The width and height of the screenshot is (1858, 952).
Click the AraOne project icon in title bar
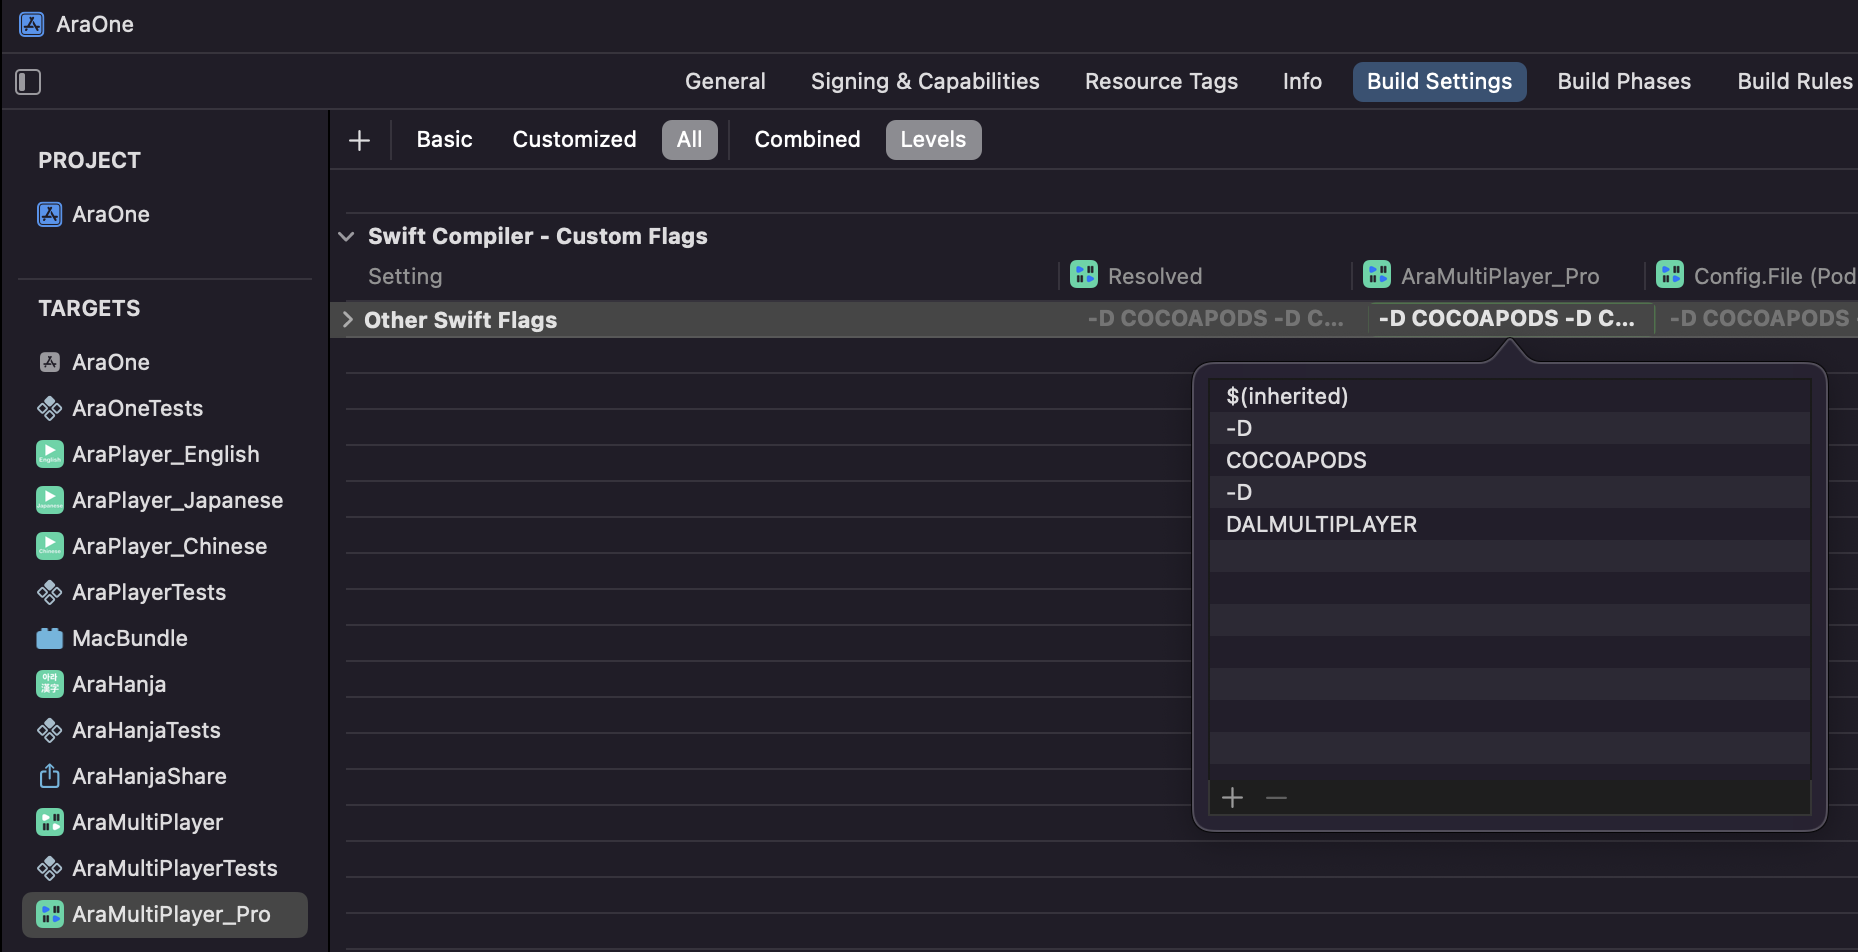coord(32,24)
